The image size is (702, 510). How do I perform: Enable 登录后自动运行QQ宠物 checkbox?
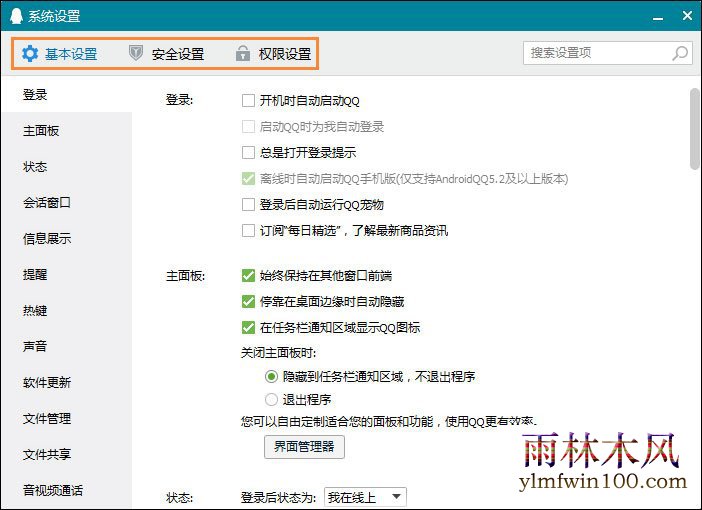pyautogui.click(x=248, y=205)
